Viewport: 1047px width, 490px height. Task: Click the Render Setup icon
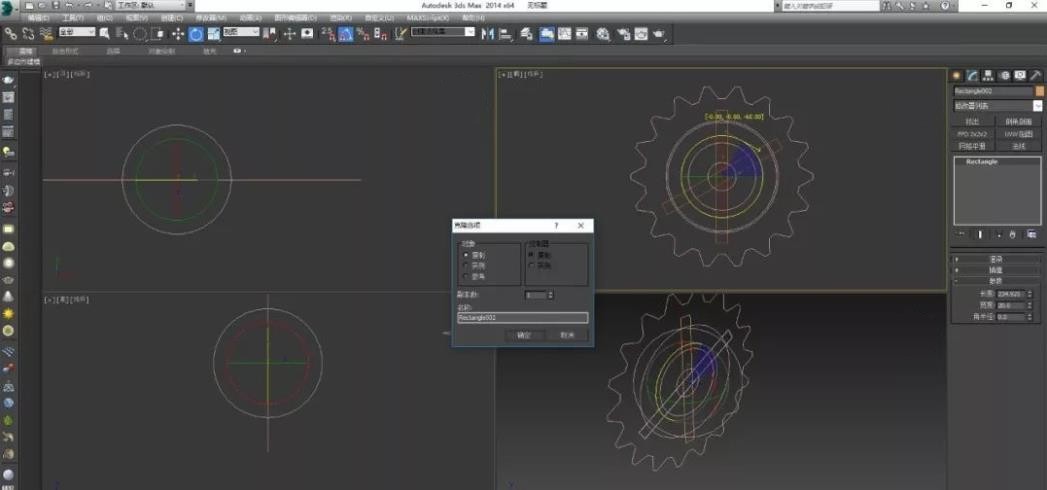click(x=621, y=34)
